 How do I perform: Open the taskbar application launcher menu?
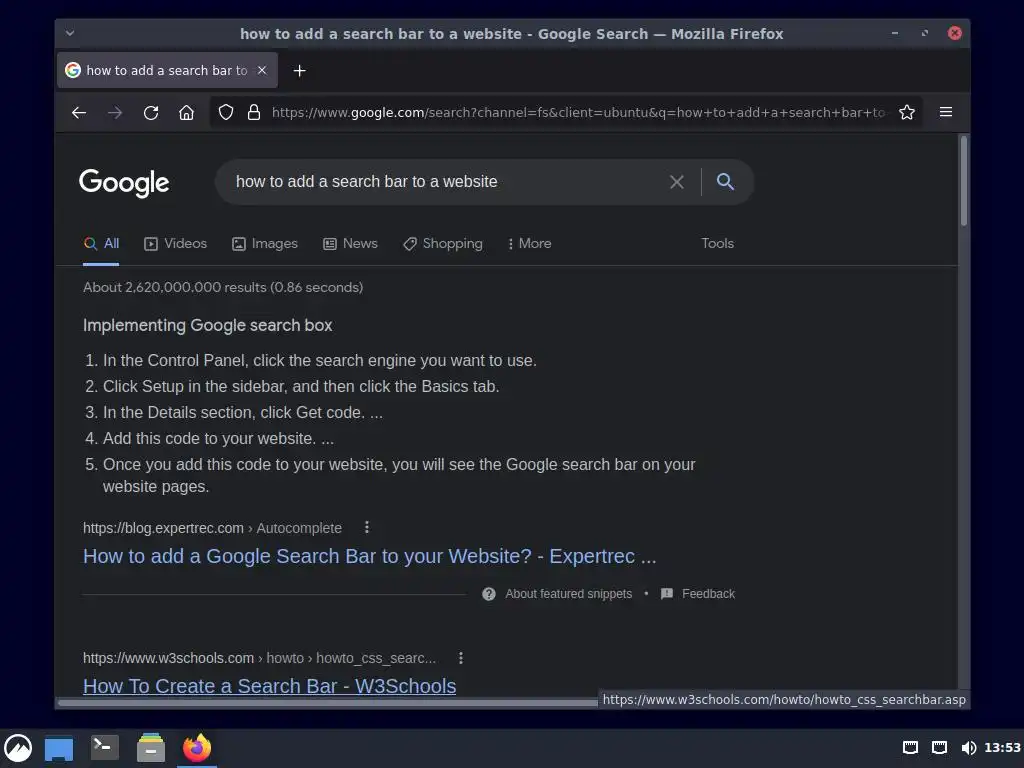18,748
